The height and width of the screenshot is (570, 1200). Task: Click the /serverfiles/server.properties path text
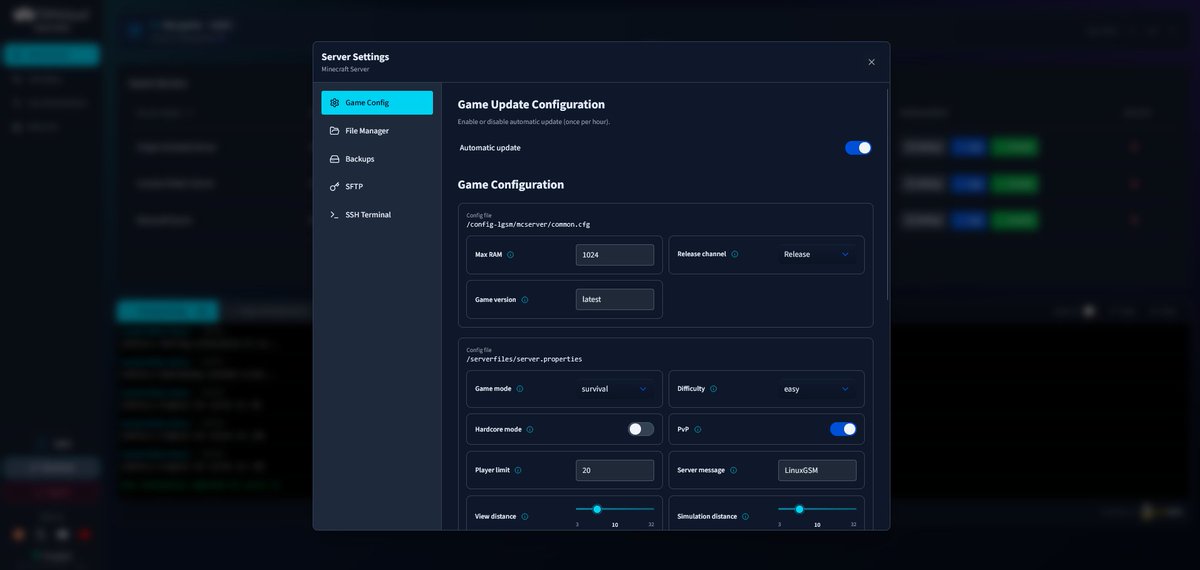point(524,359)
